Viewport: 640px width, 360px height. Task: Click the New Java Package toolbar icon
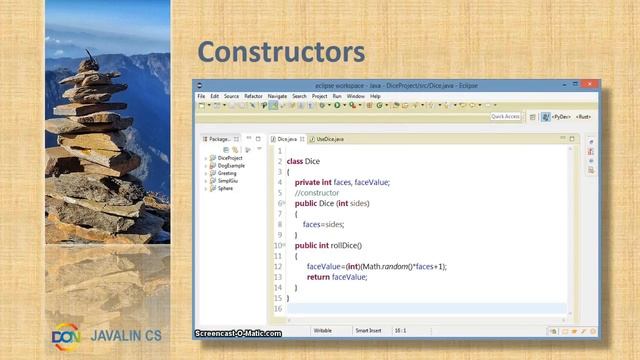[x=369, y=106]
